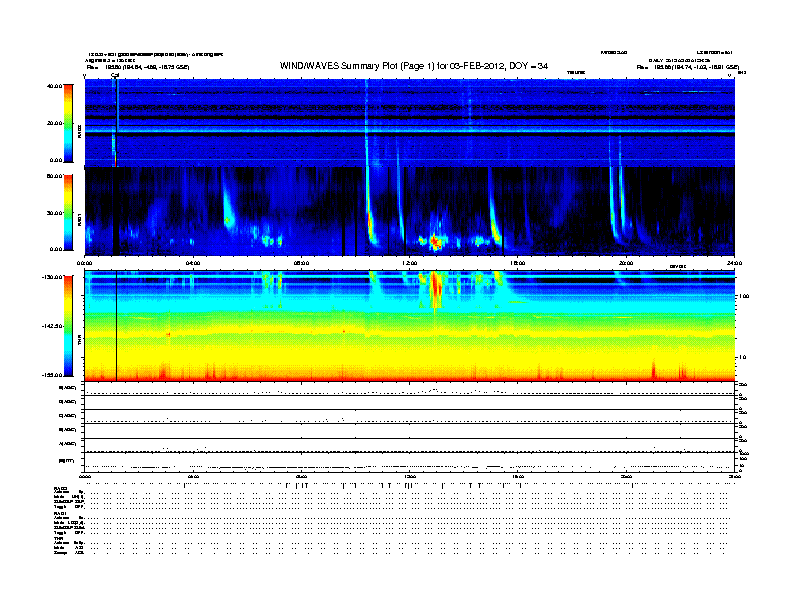The image size is (792, 612).
Task: Click 04:00 on the bottom line-plot time axis
Action: coord(193,476)
